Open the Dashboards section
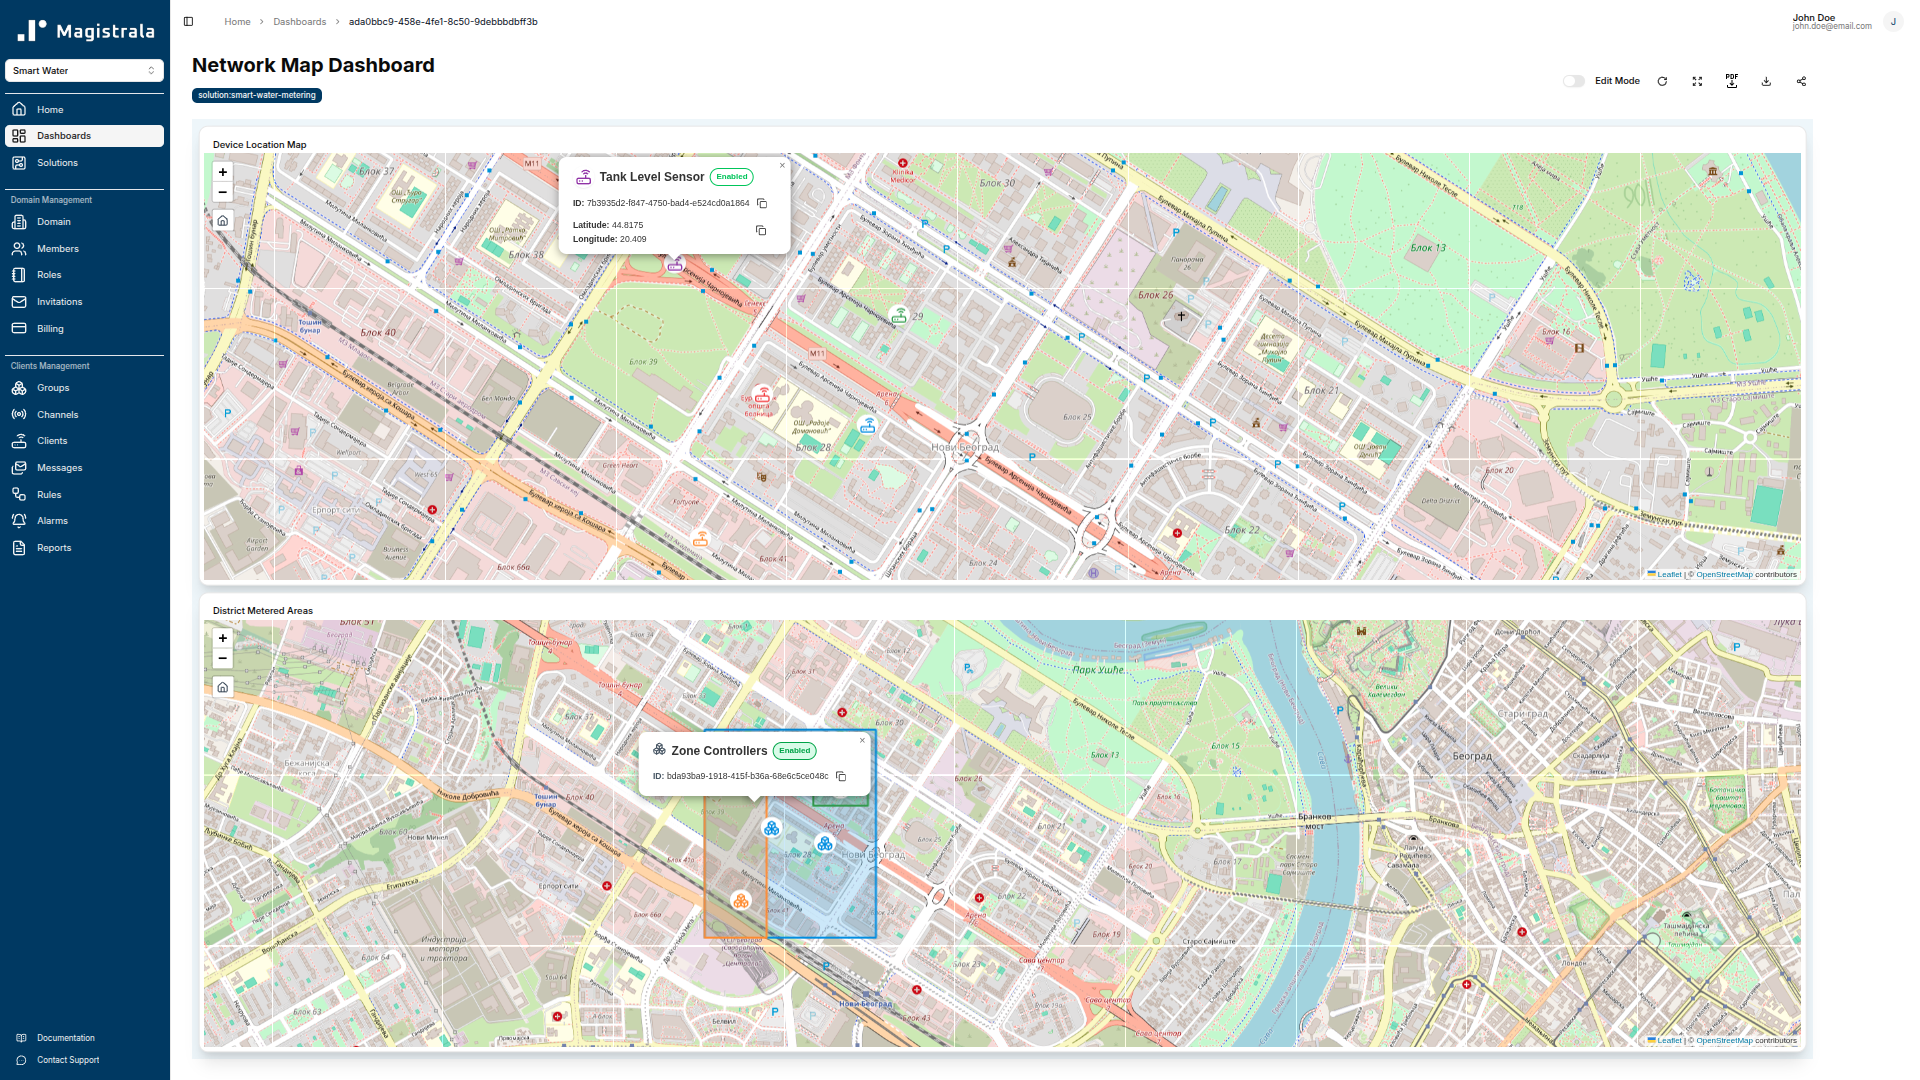The height and width of the screenshot is (1080, 1920). point(64,135)
